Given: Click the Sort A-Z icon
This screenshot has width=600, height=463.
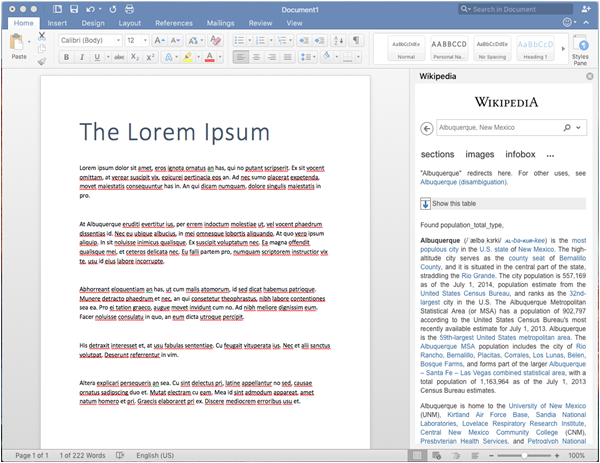Looking at the screenshot, I should point(339,40).
